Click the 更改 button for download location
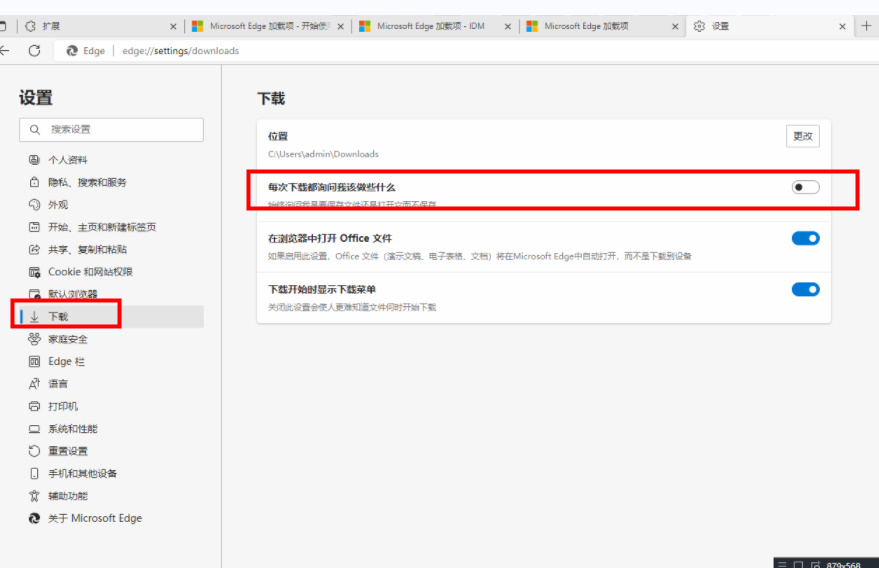This screenshot has height=568, width=879. [x=803, y=137]
